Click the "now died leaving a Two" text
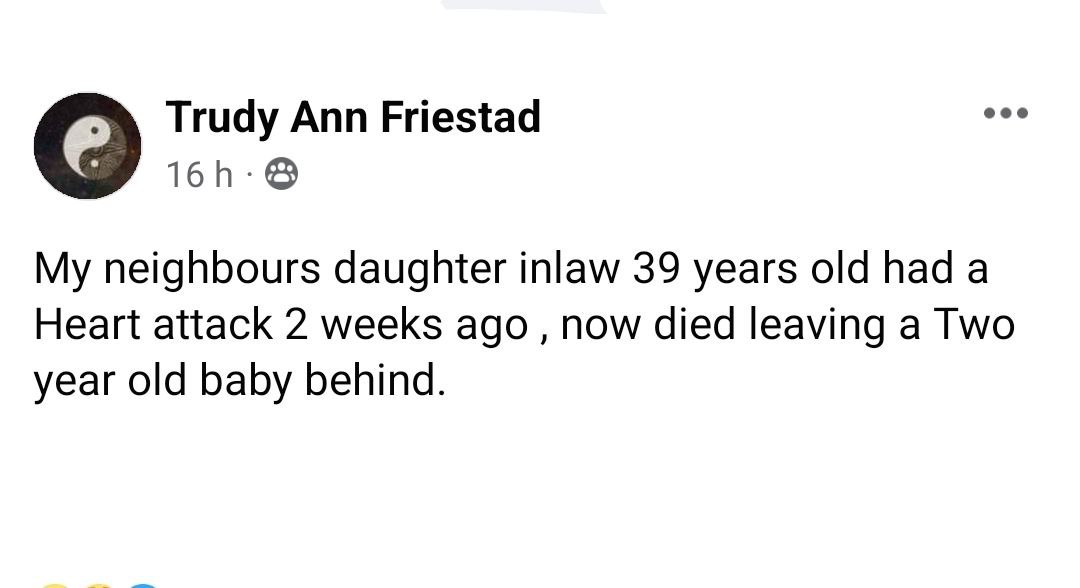Screen dimensions: 1080x588 [787, 324]
